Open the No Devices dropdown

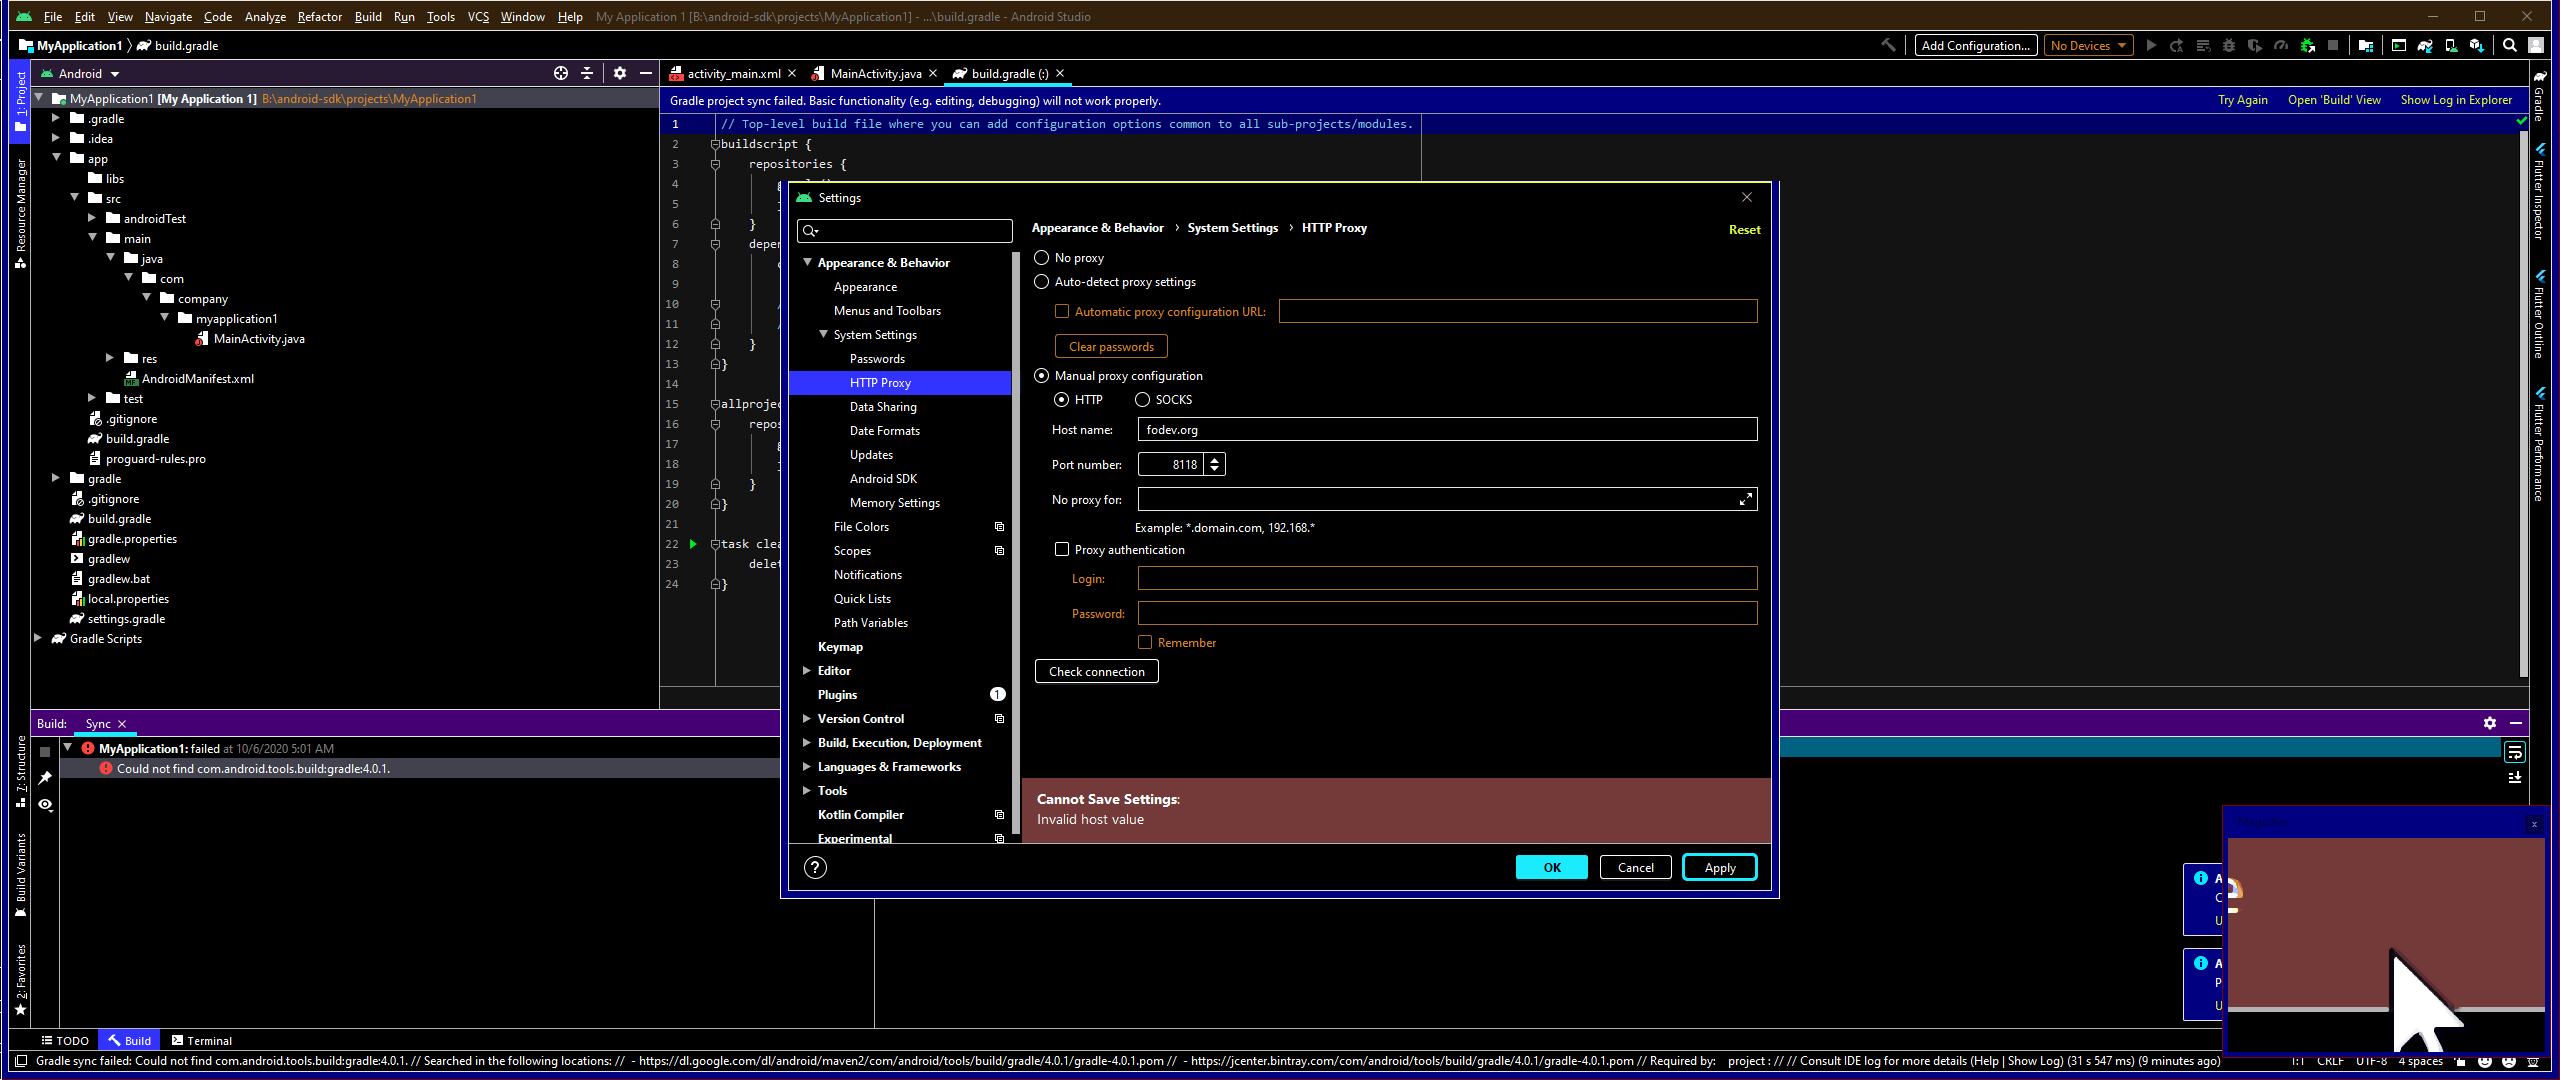[x=2088, y=45]
